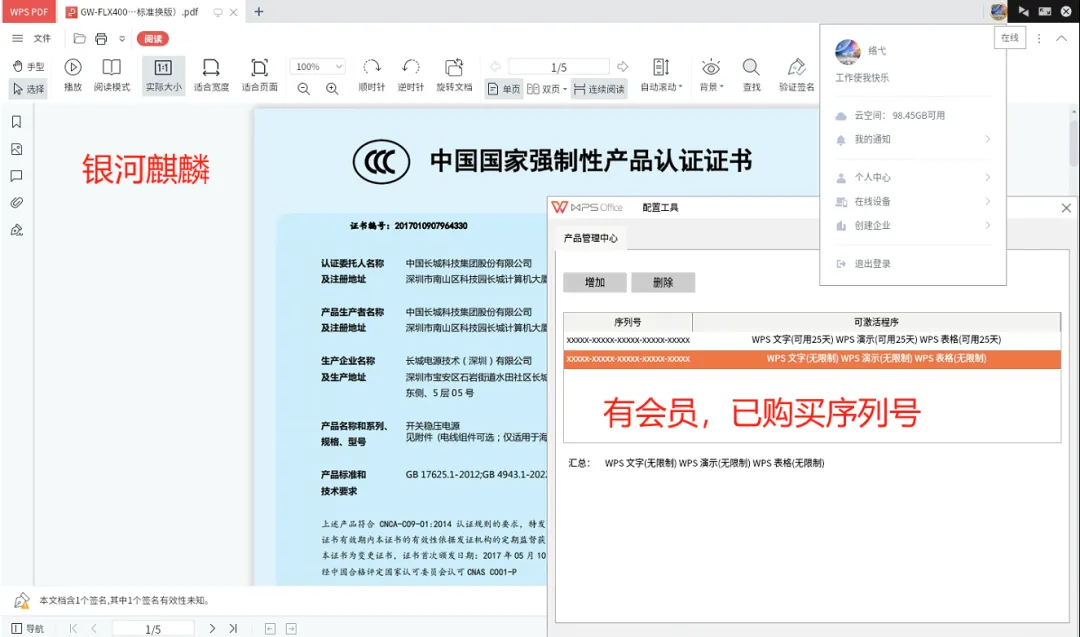Click the WPS PDF home tab
Viewport: 1080px width, 637px height.
[x=29, y=12]
